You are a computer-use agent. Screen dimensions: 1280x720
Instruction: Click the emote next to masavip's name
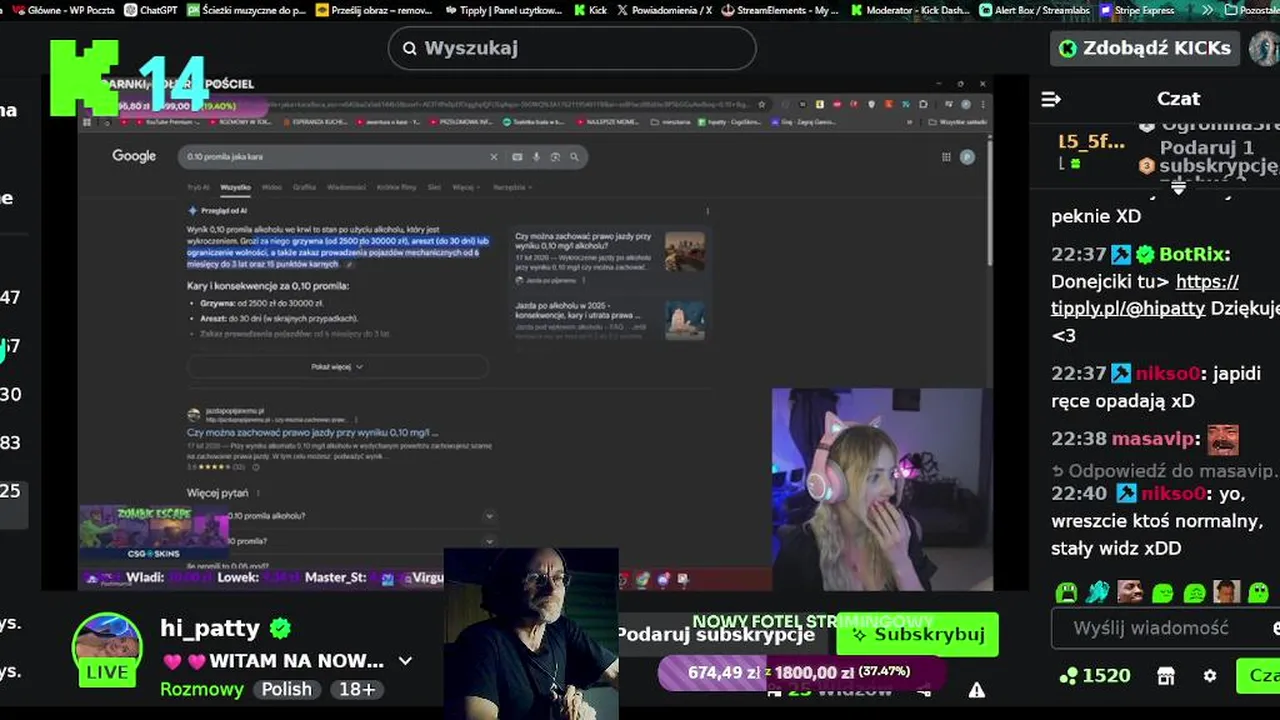1223,439
